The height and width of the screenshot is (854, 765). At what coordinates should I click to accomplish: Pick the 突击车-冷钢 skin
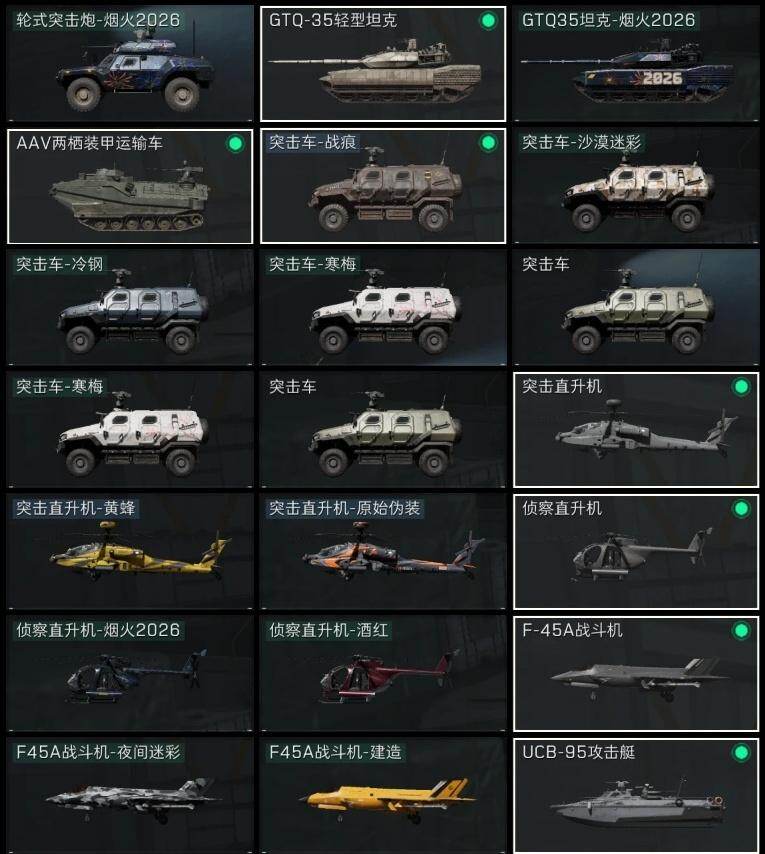coord(130,308)
